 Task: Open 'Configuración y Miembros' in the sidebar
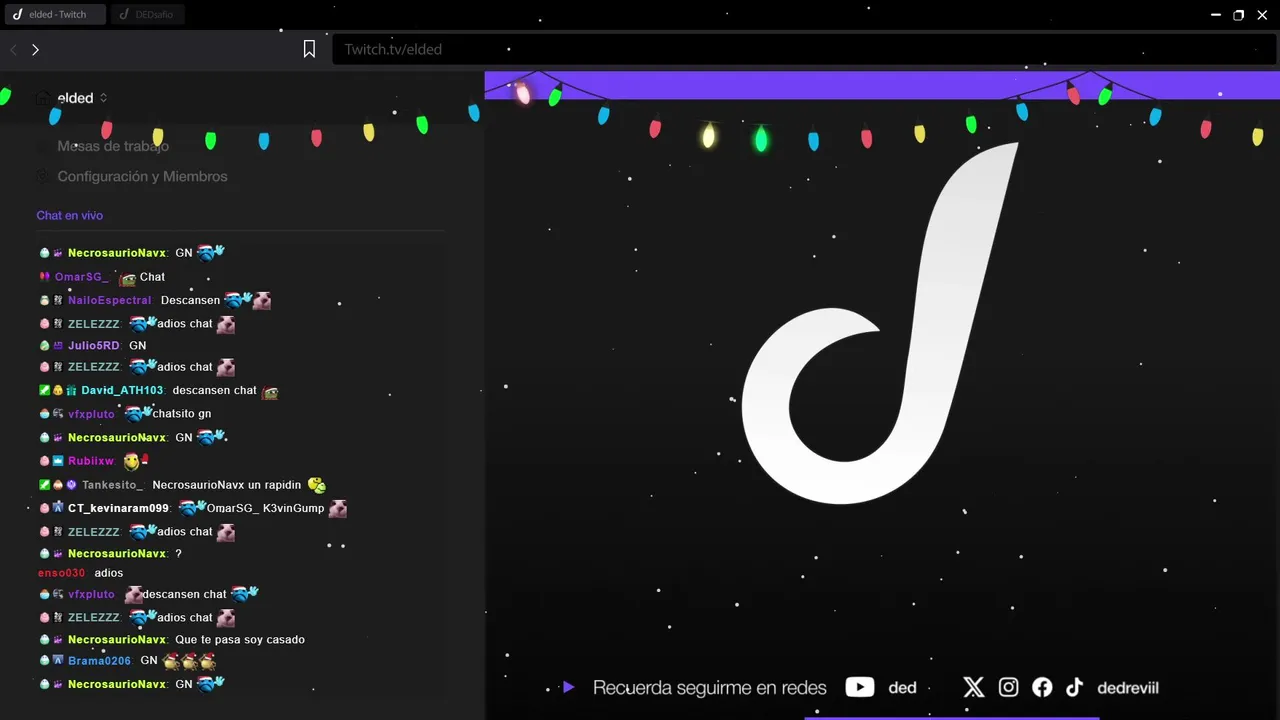coord(142,176)
